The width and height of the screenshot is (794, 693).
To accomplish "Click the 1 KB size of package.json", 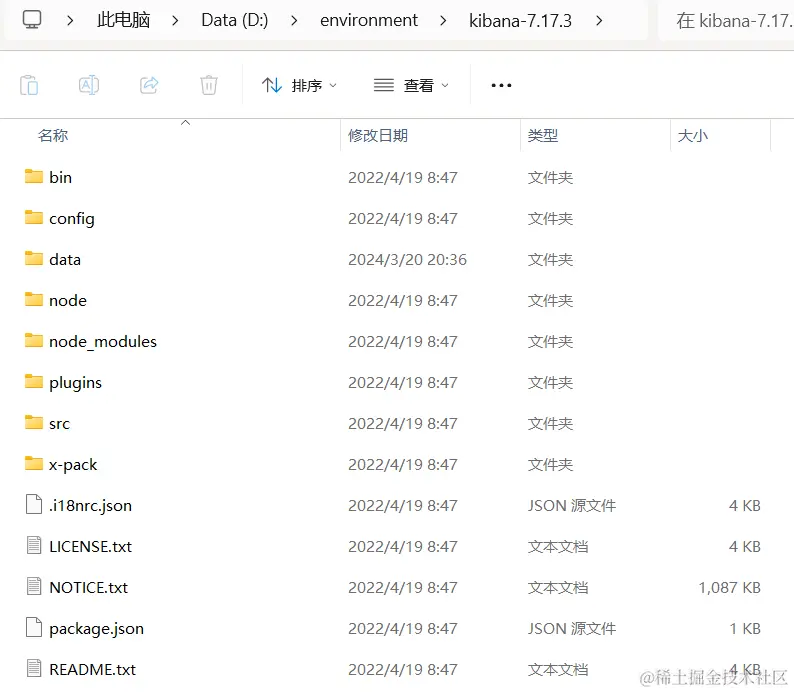I will [x=745, y=629].
